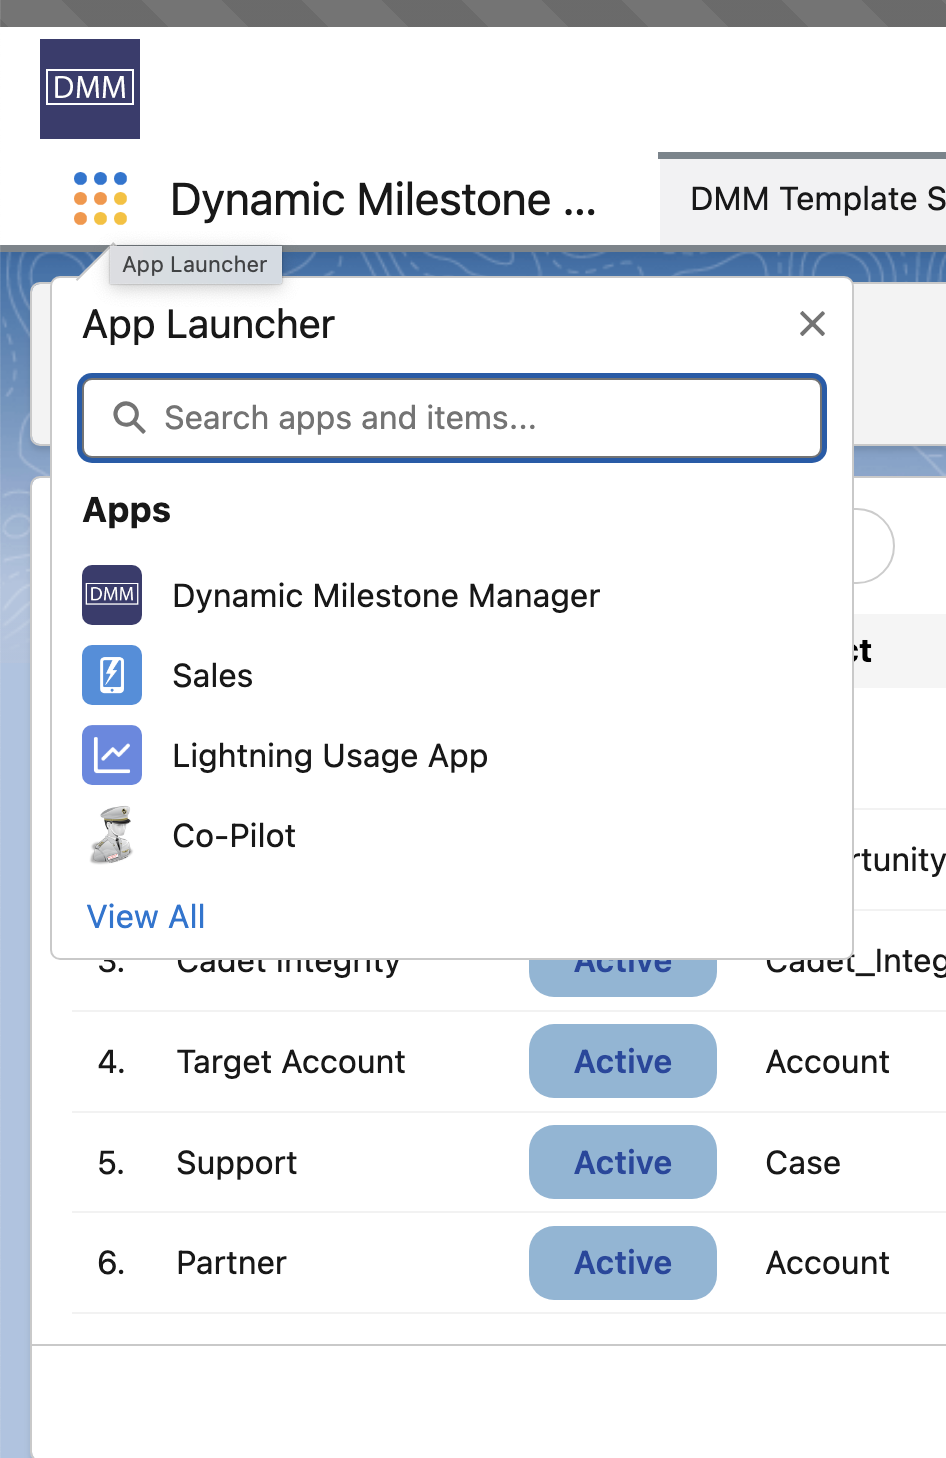946x1458 pixels.
Task: Select the Partner row name
Action: [x=232, y=1263]
